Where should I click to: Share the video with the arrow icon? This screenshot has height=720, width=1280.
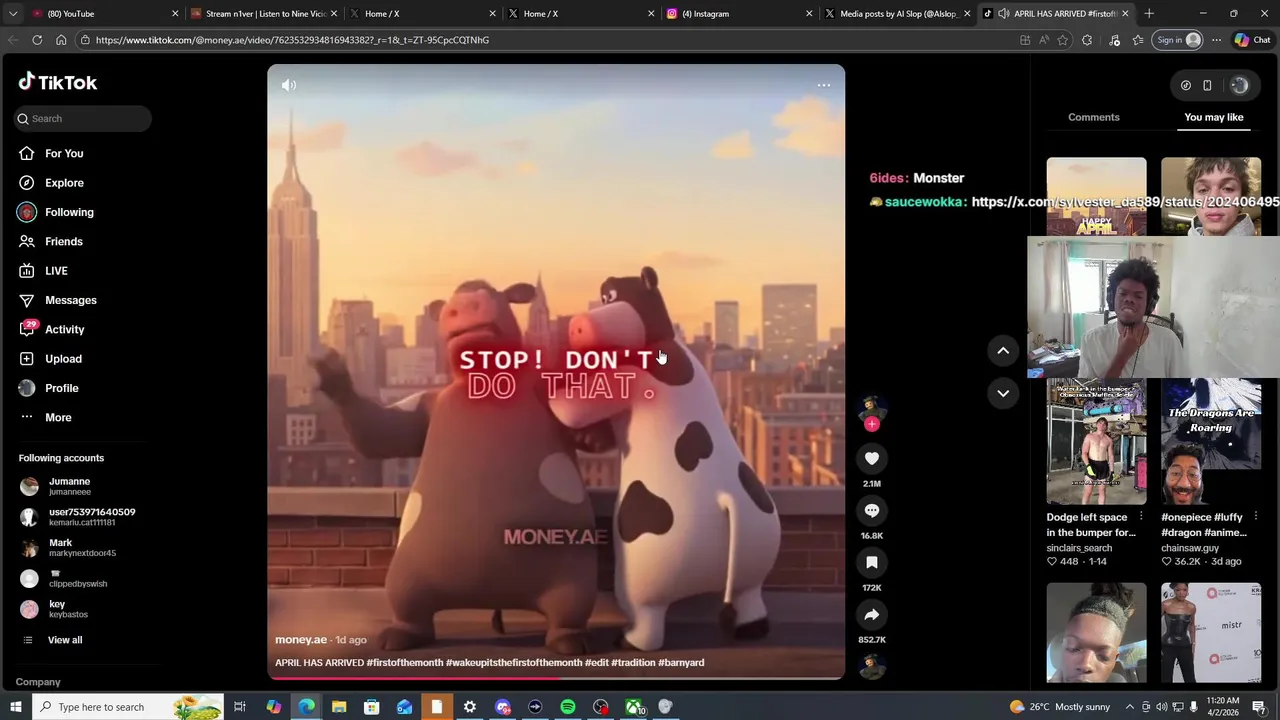click(872, 614)
